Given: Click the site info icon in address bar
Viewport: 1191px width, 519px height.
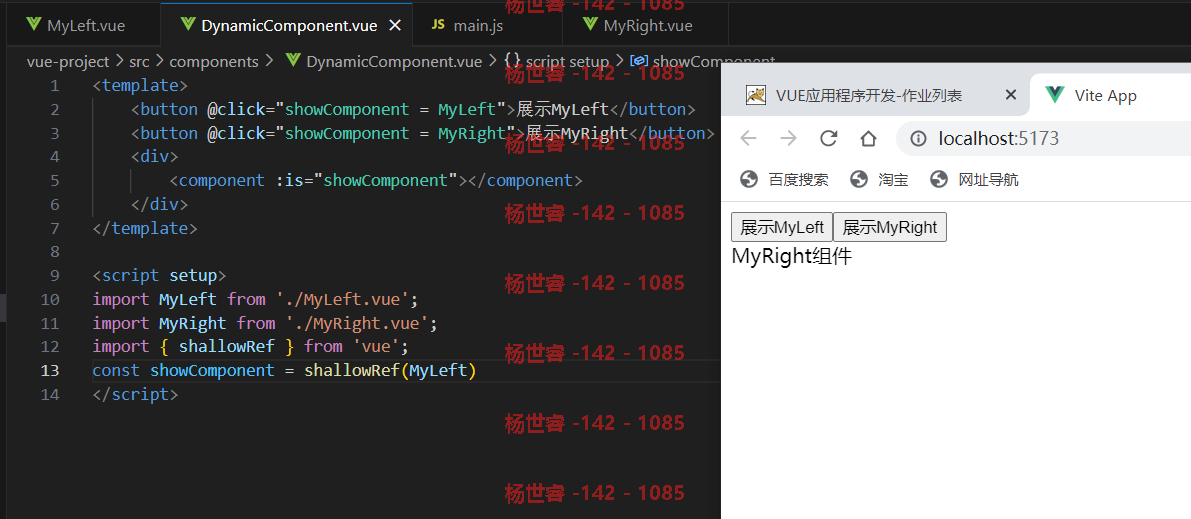Looking at the screenshot, I should pos(918,138).
